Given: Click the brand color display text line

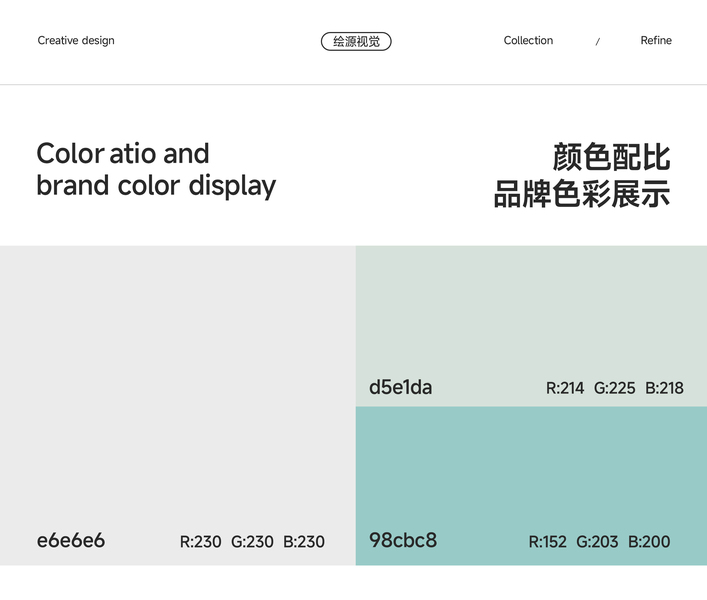Looking at the screenshot, I should [156, 186].
